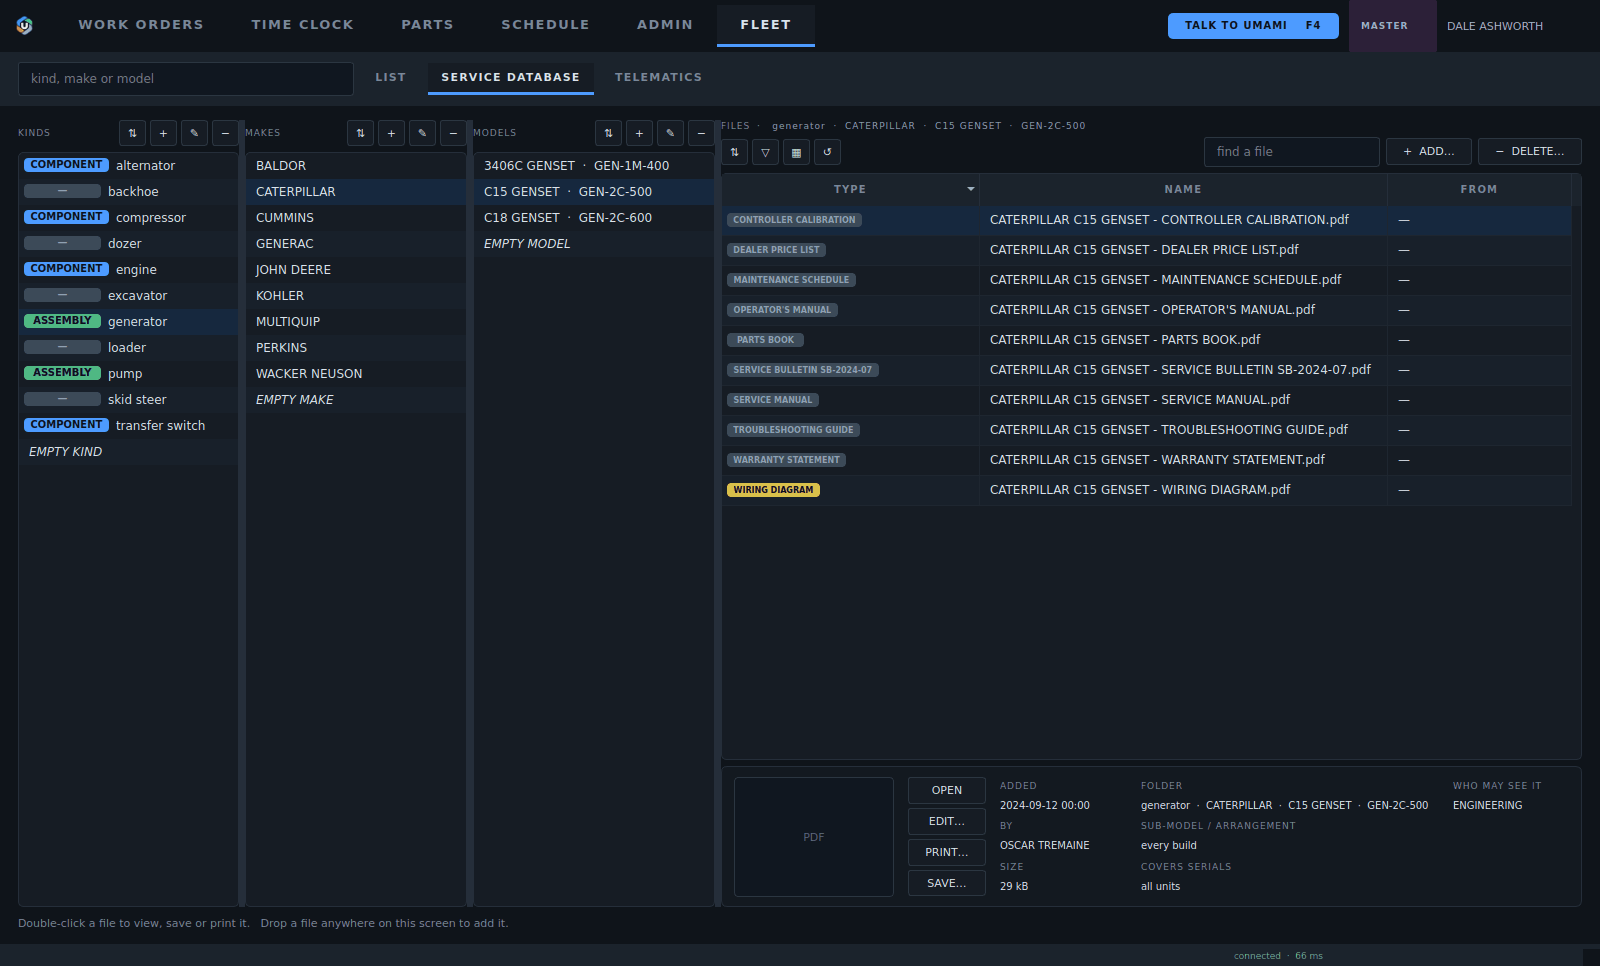The width and height of the screenshot is (1600, 966).
Task: Click the Save… button
Action: click(947, 884)
